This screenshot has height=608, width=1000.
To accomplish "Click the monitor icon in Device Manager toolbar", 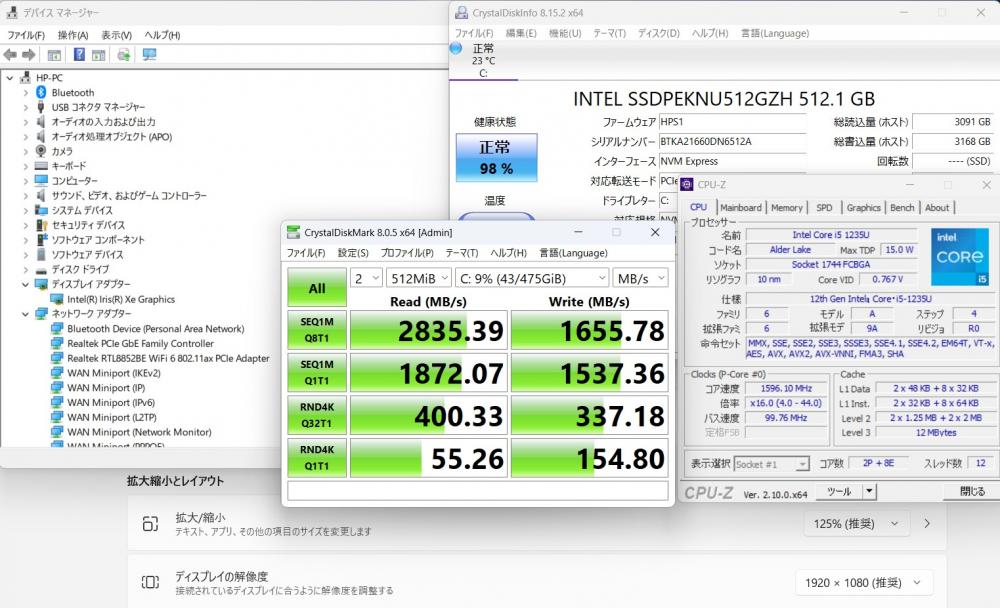I will click(149, 55).
